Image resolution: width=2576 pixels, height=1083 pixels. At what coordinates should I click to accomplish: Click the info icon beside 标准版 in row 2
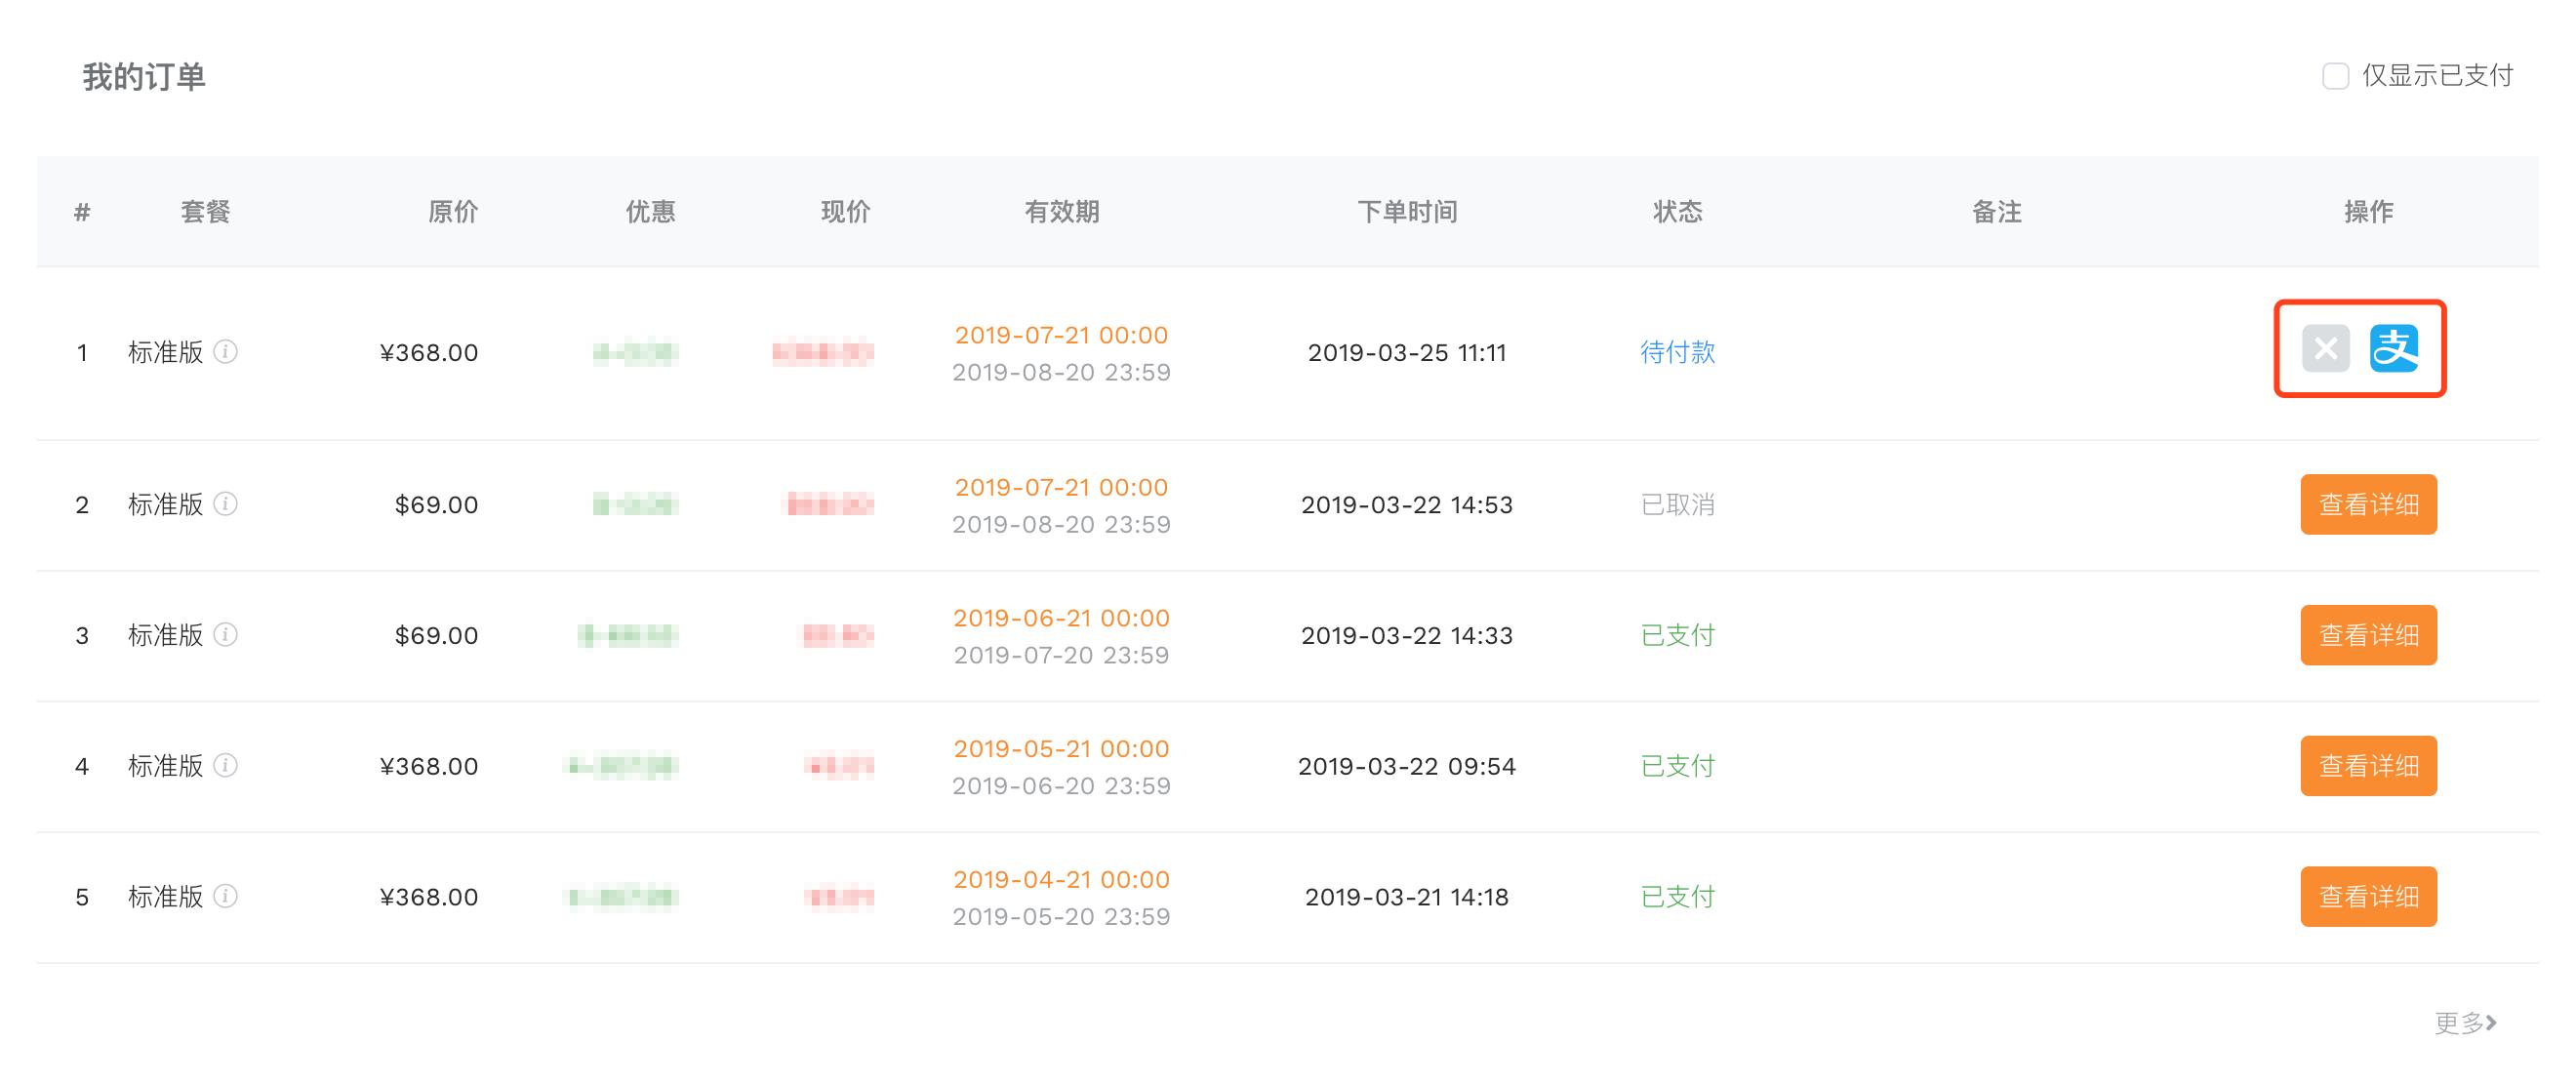click(x=228, y=505)
